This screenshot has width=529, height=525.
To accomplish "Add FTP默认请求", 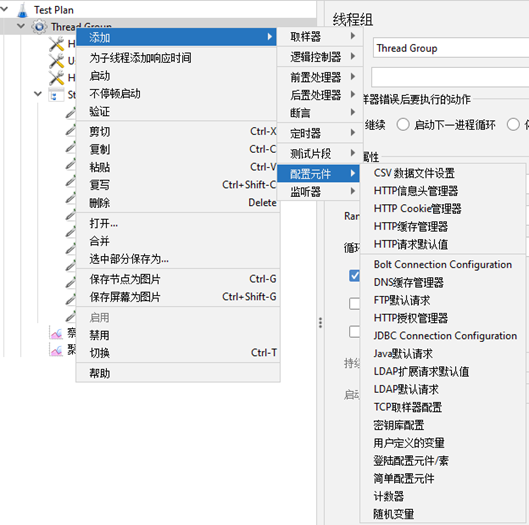I will pyautogui.click(x=443, y=300).
